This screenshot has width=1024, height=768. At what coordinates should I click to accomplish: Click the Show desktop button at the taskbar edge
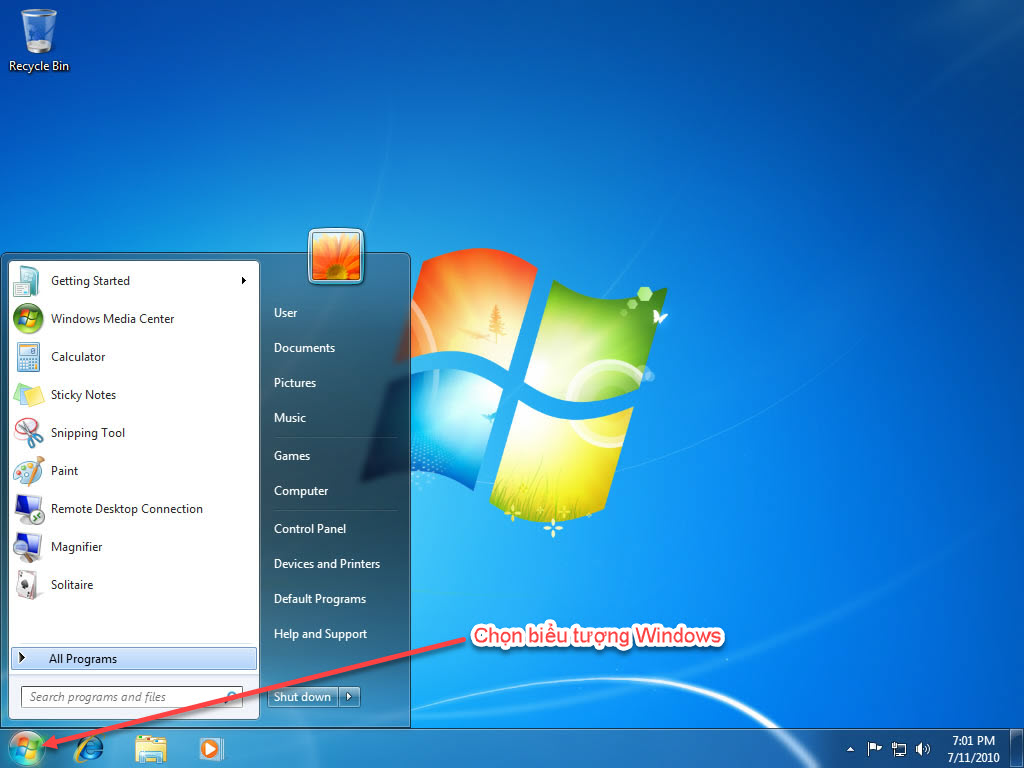coord(1017,748)
